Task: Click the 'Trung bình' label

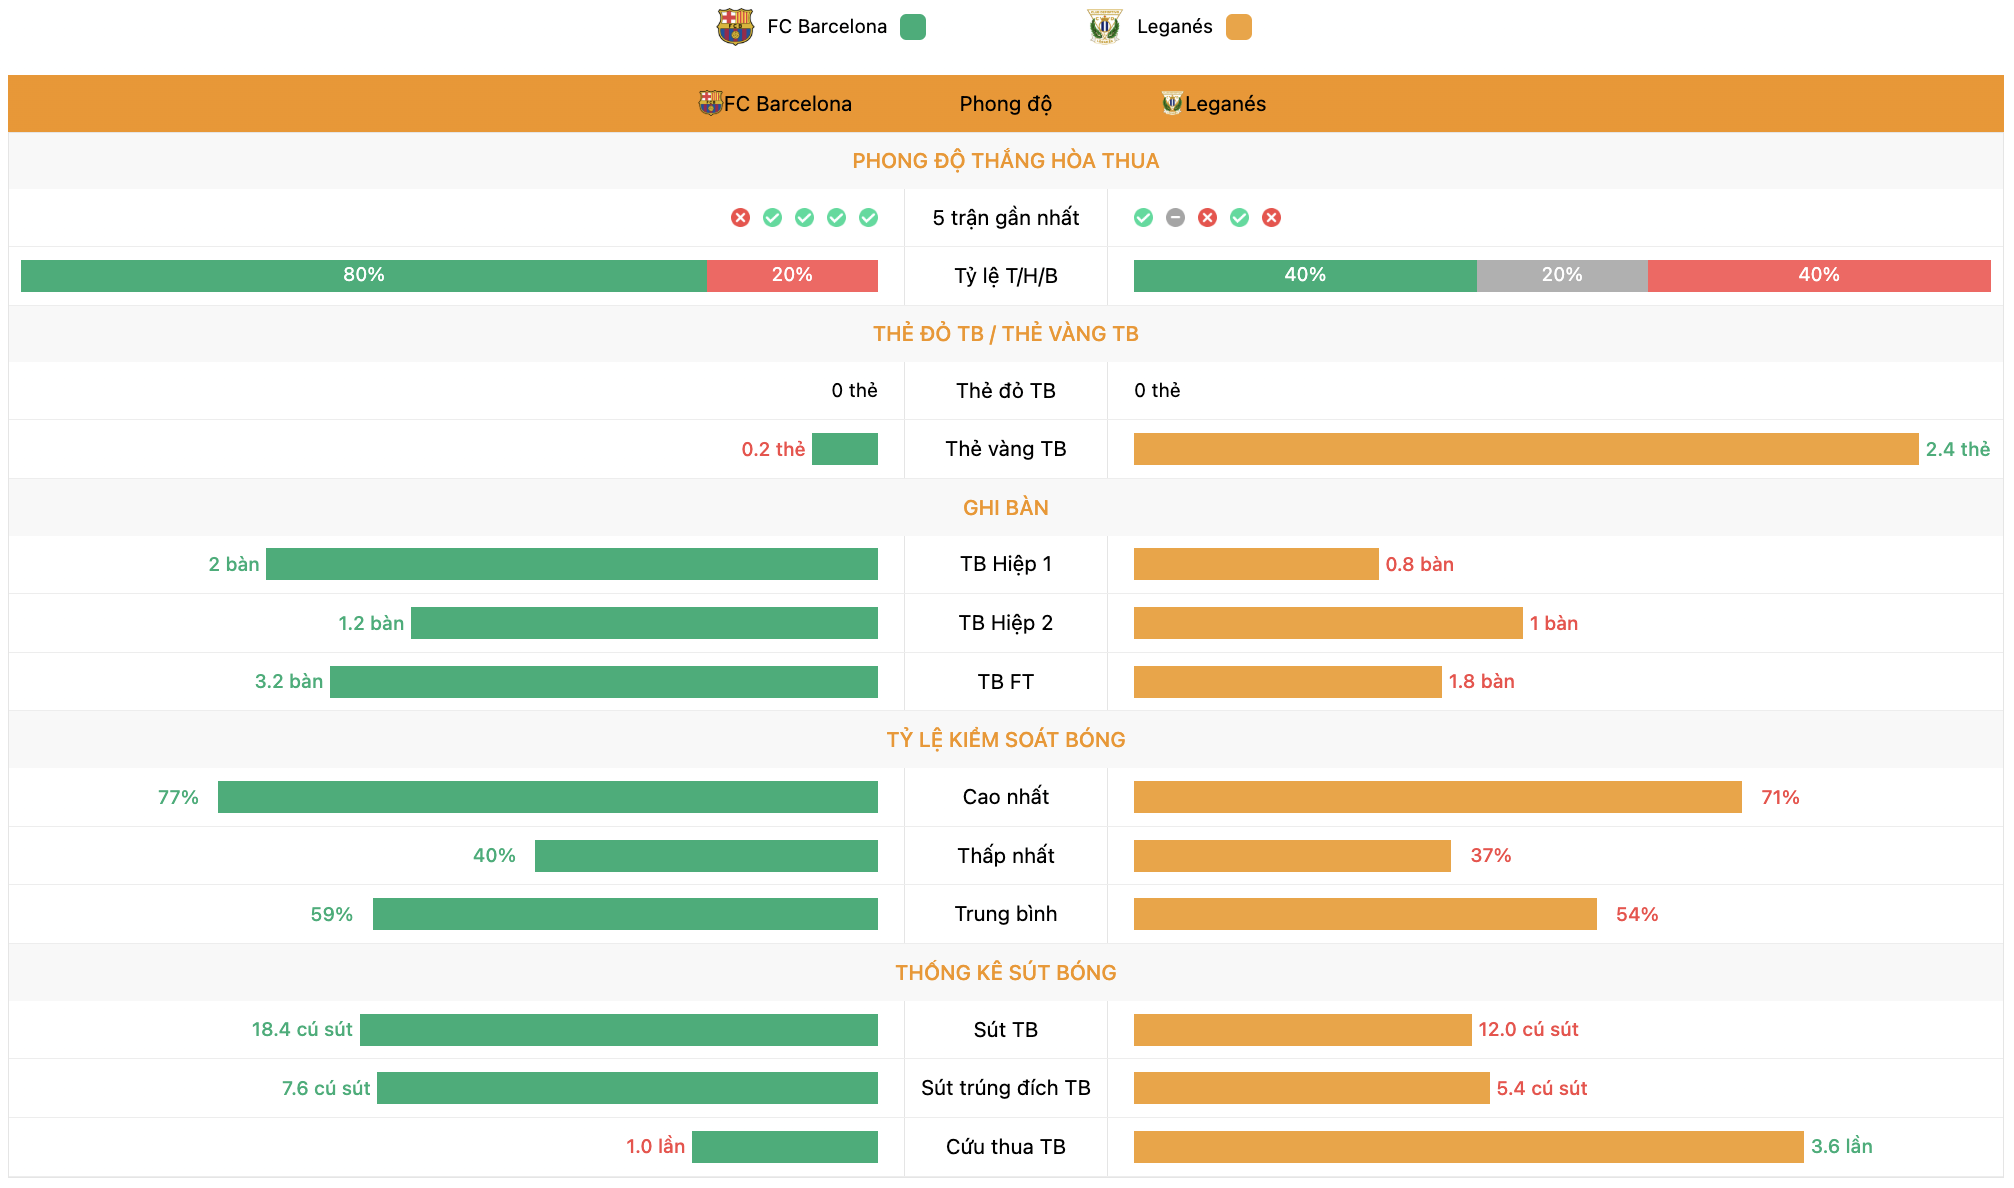Action: [1006, 914]
